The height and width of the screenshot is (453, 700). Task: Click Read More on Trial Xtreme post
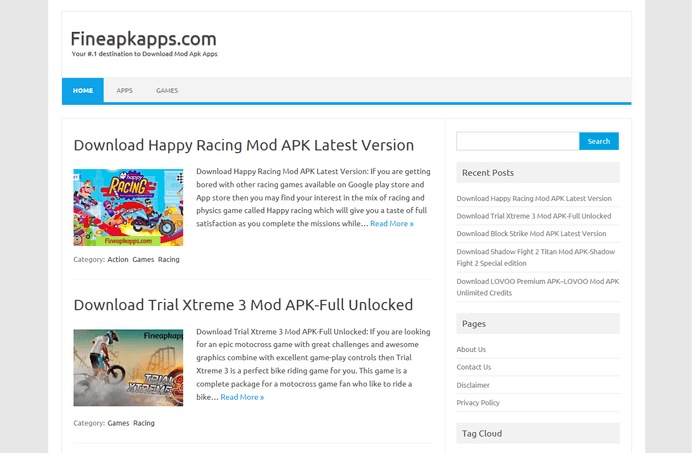tap(242, 397)
